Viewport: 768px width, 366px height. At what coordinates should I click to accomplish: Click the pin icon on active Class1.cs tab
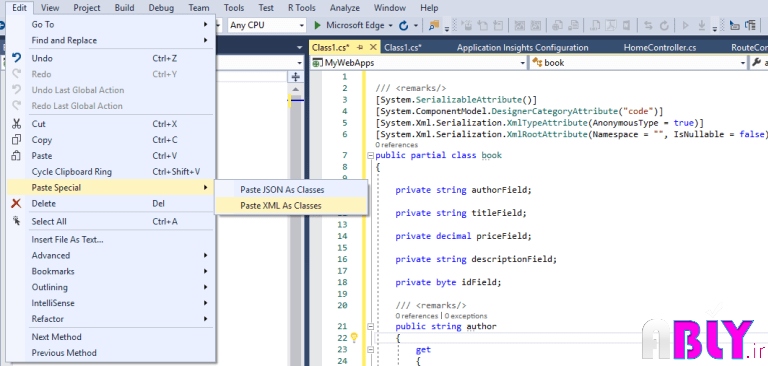360,48
